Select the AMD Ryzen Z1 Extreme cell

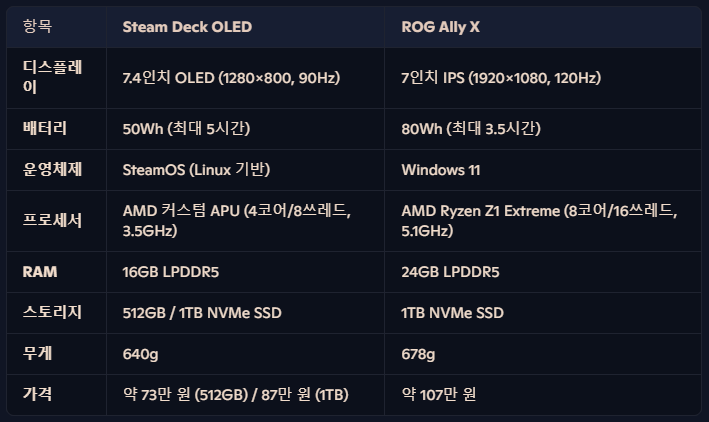[x=539, y=221]
